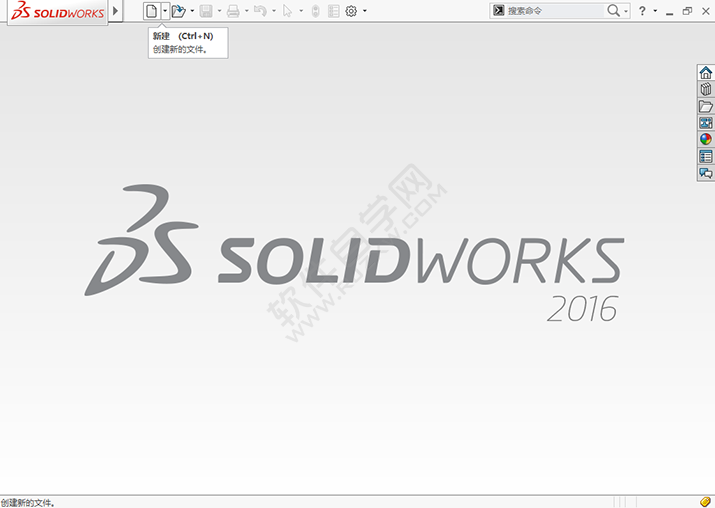This screenshot has width=715, height=508.
Task: Open the Design Library books tab
Action: (705, 89)
